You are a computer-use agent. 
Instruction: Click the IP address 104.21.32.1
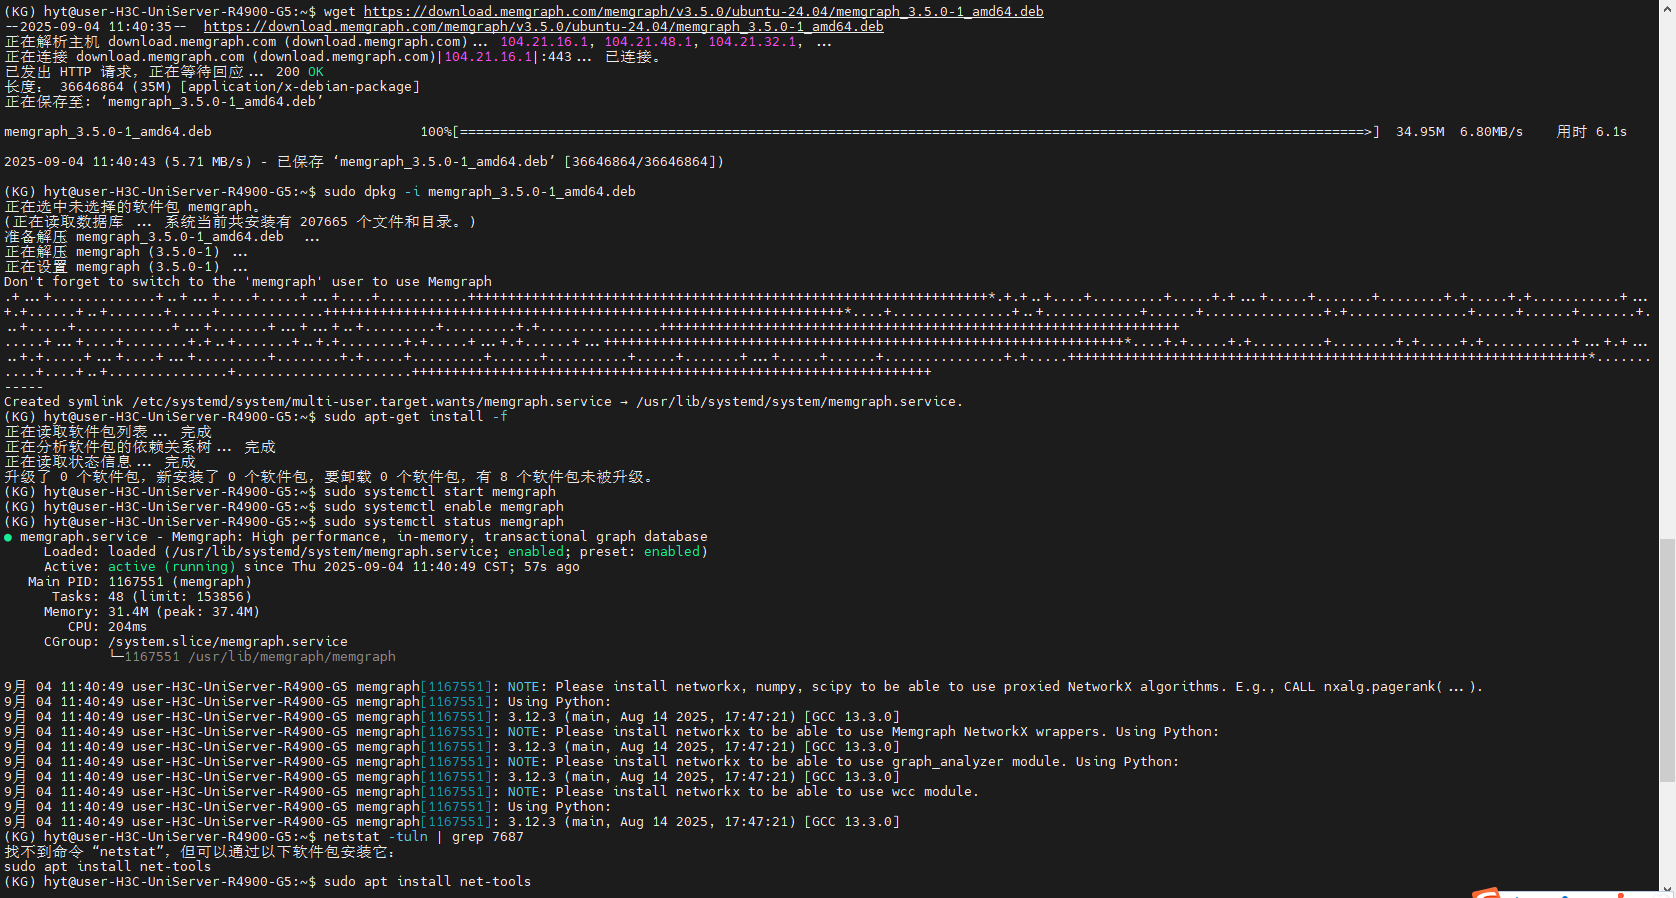(752, 42)
